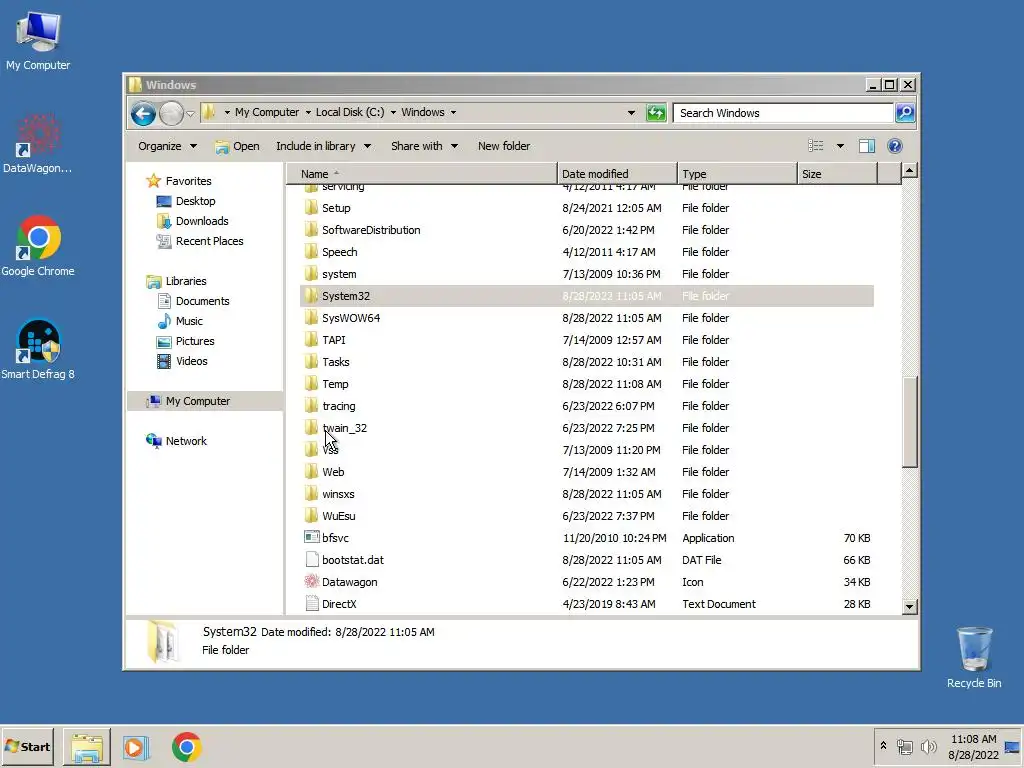Open the Share with menu
This screenshot has height=768, width=1024.
[x=424, y=146]
